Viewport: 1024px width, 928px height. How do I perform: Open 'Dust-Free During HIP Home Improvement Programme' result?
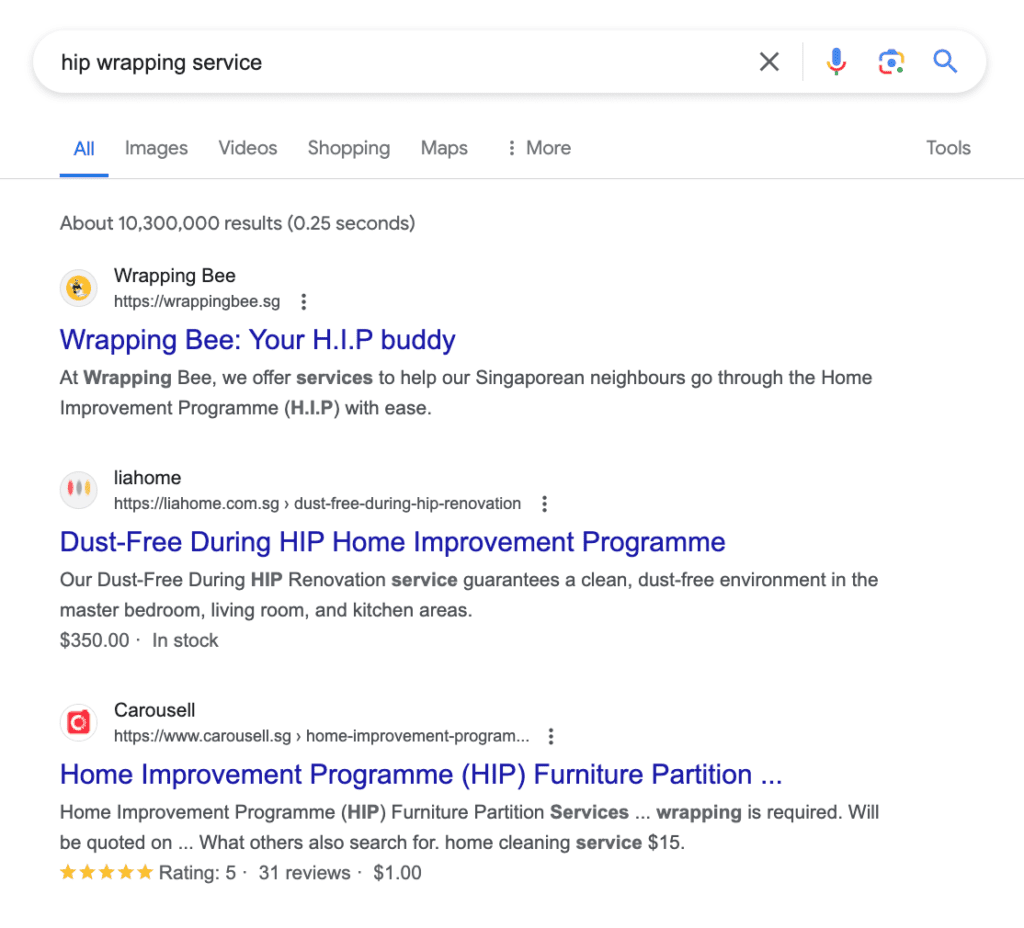392,542
